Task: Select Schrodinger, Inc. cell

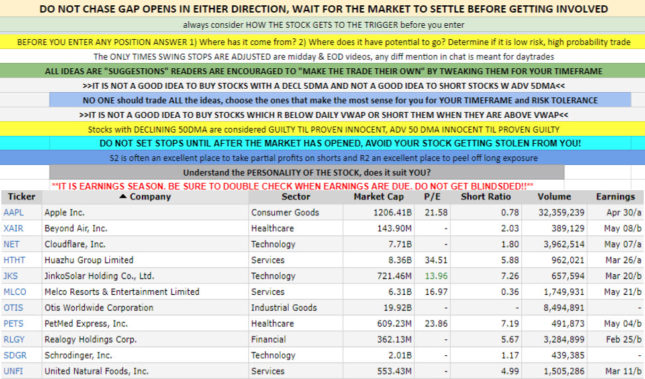Action: point(145,355)
